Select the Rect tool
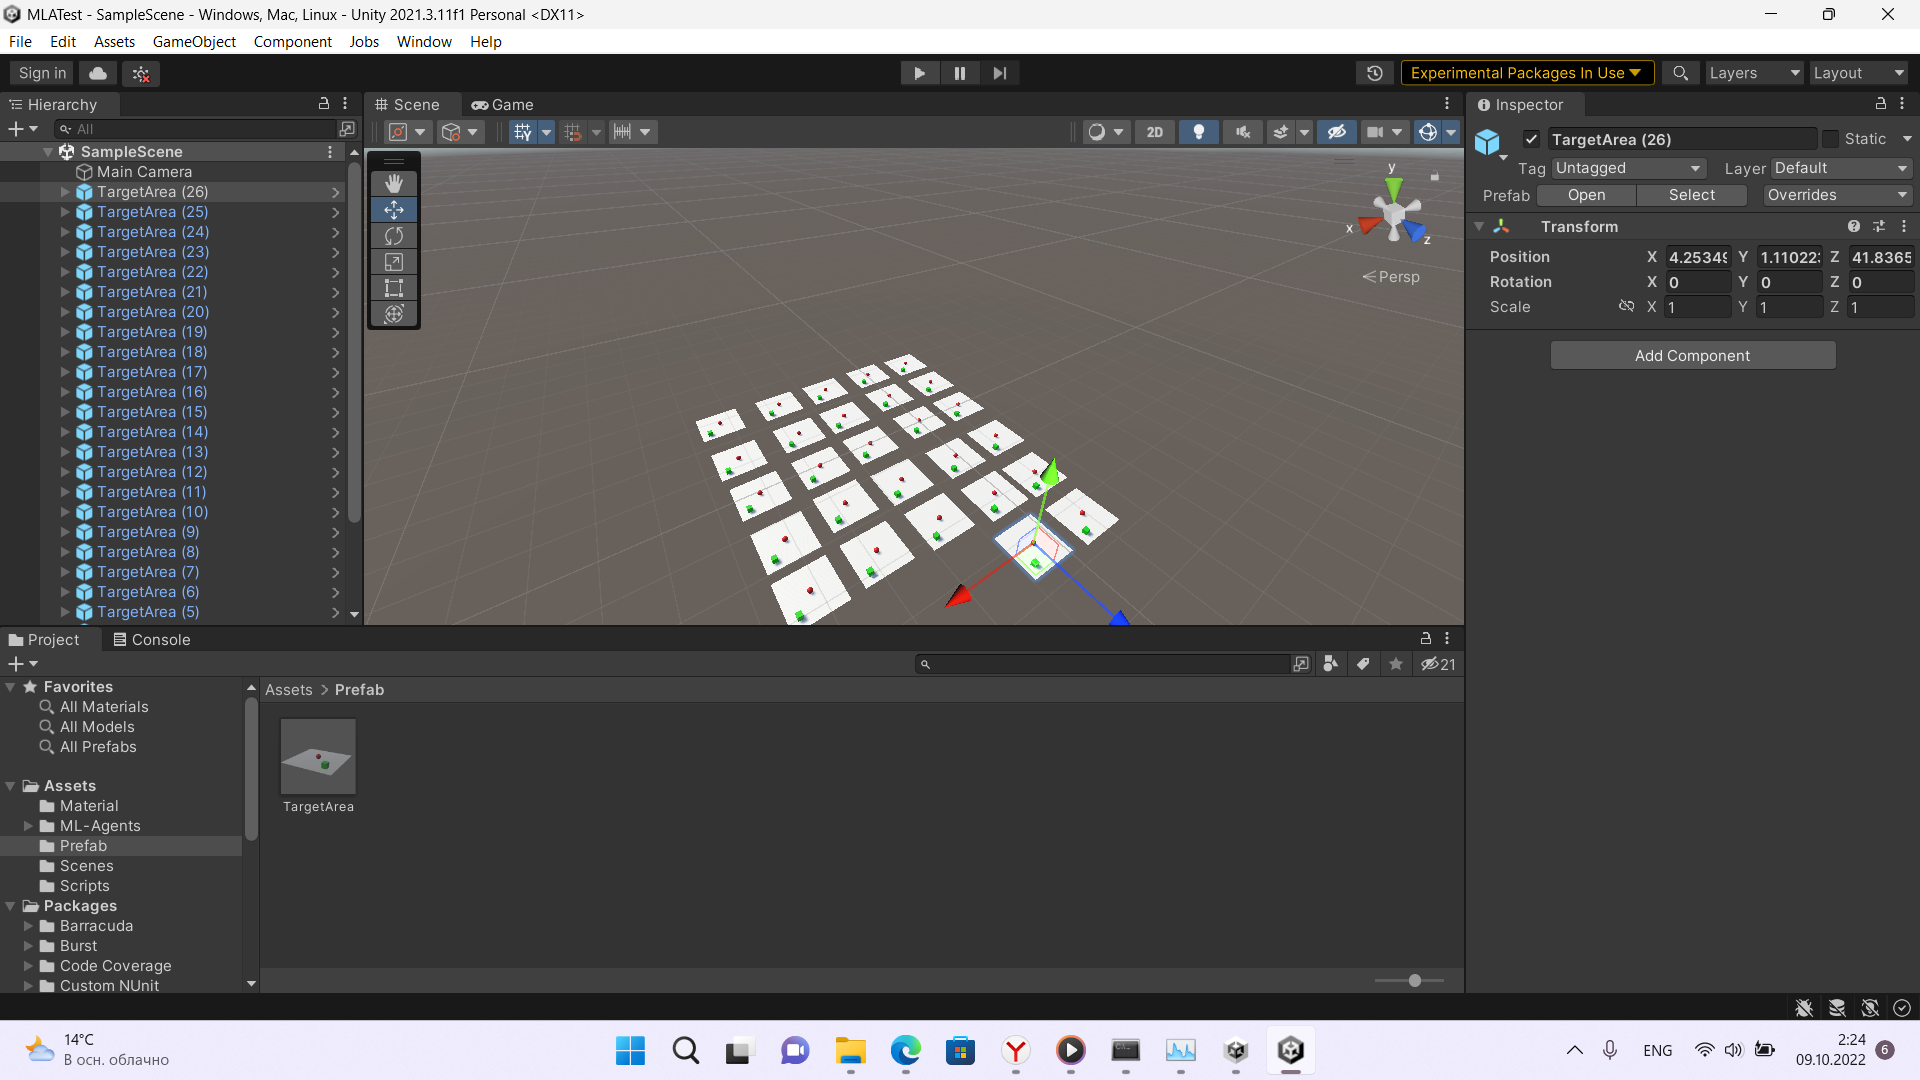The image size is (1920, 1080). point(394,288)
